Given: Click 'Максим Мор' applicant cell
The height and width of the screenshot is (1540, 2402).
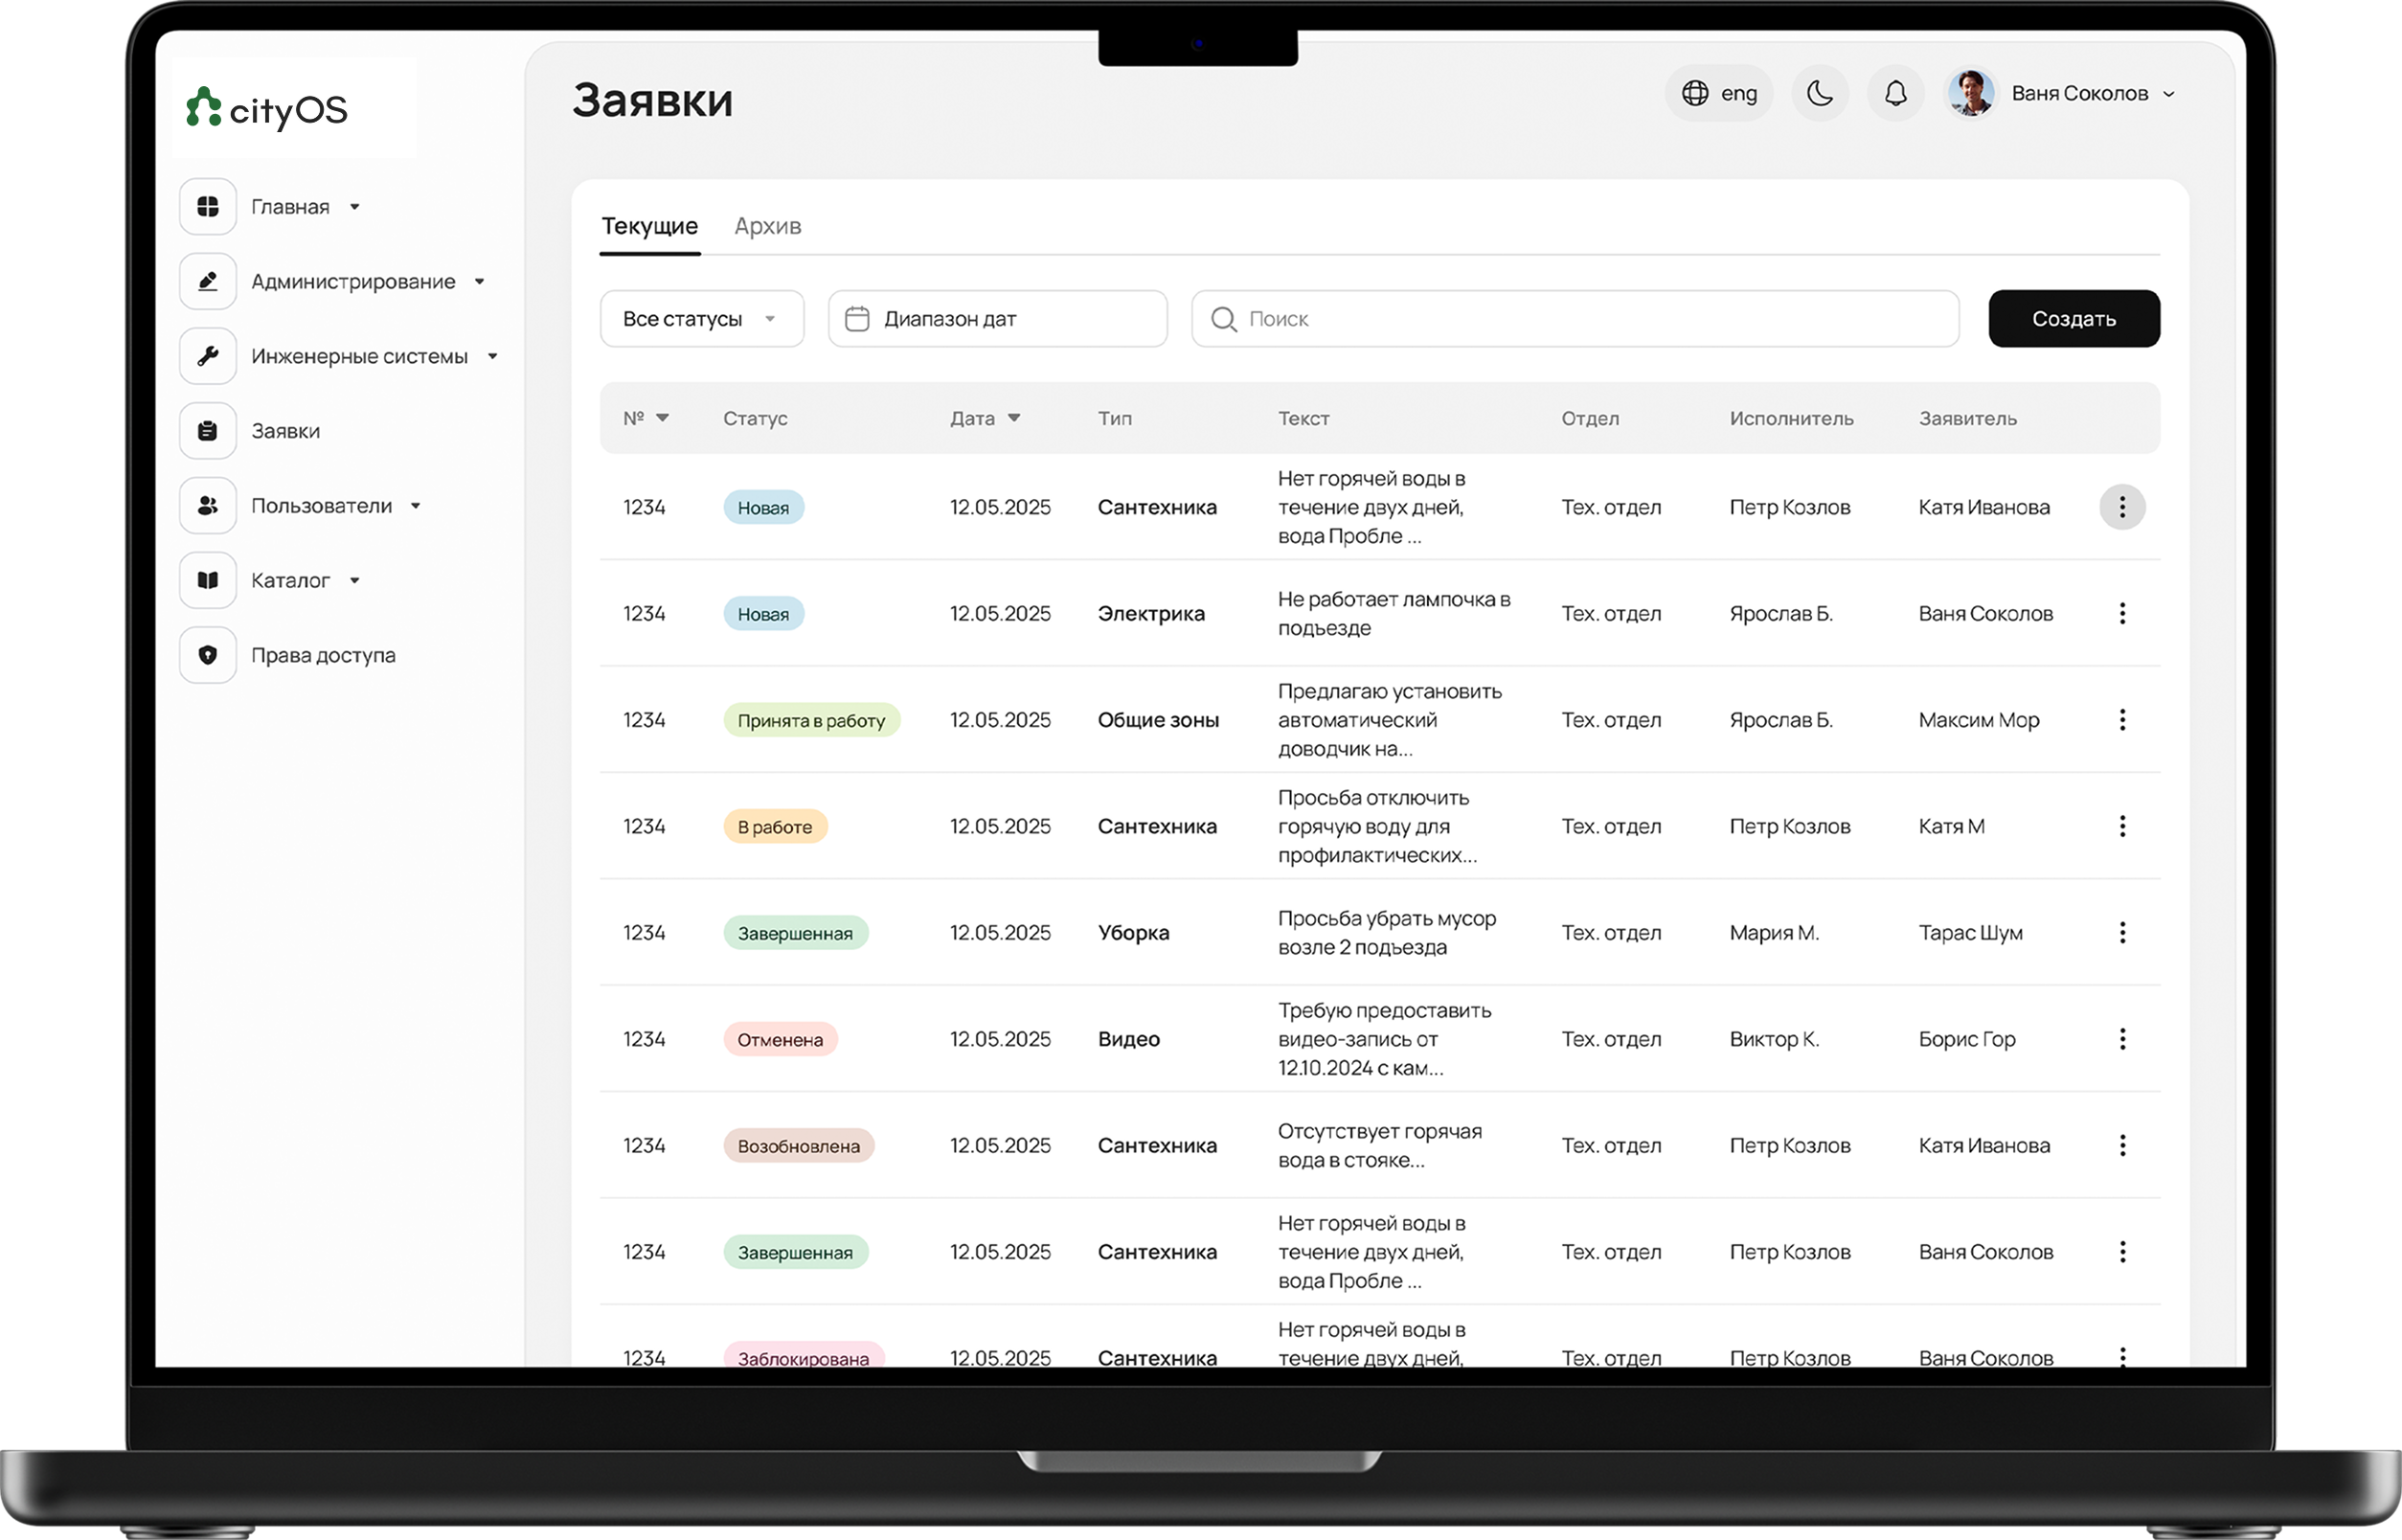Looking at the screenshot, I should point(1978,720).
